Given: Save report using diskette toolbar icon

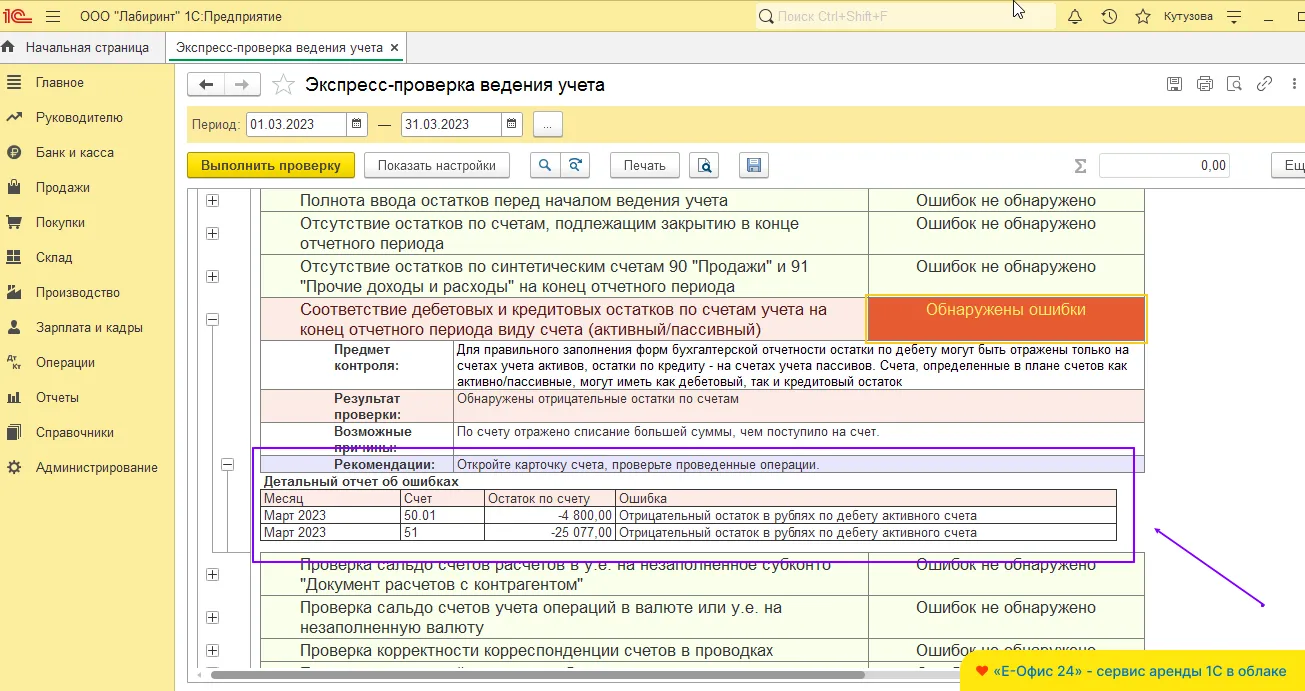Looking at the screenshot, I should (754, 165).
